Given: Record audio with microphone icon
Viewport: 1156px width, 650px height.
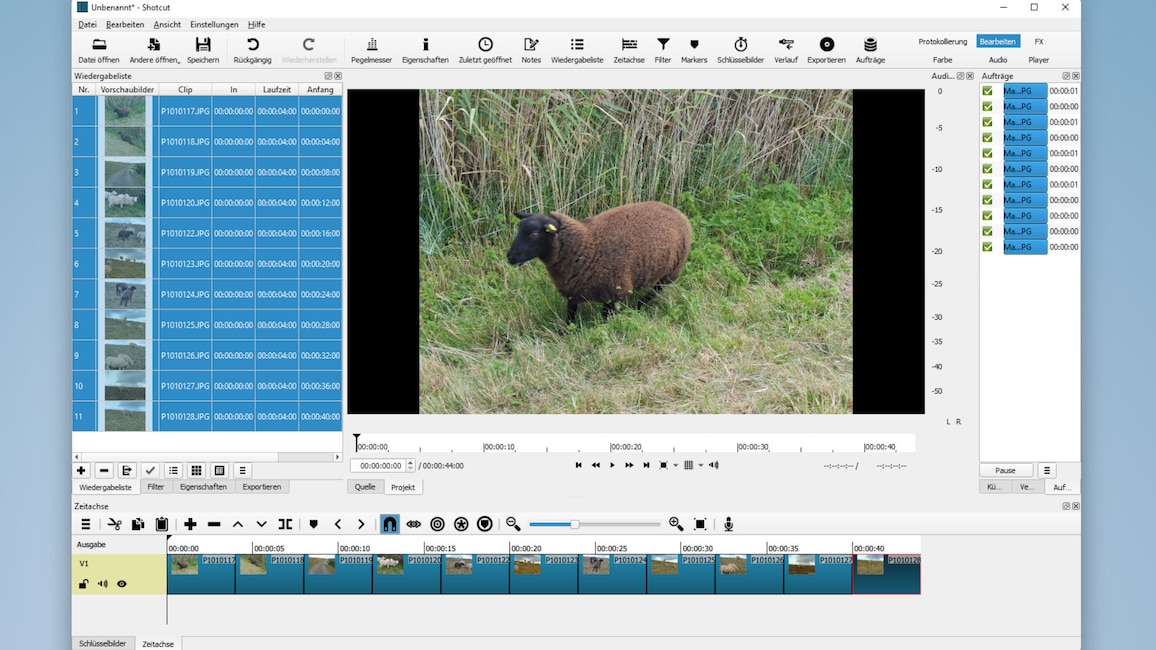Looking at the screenshot, I should [x=728, y=524].
